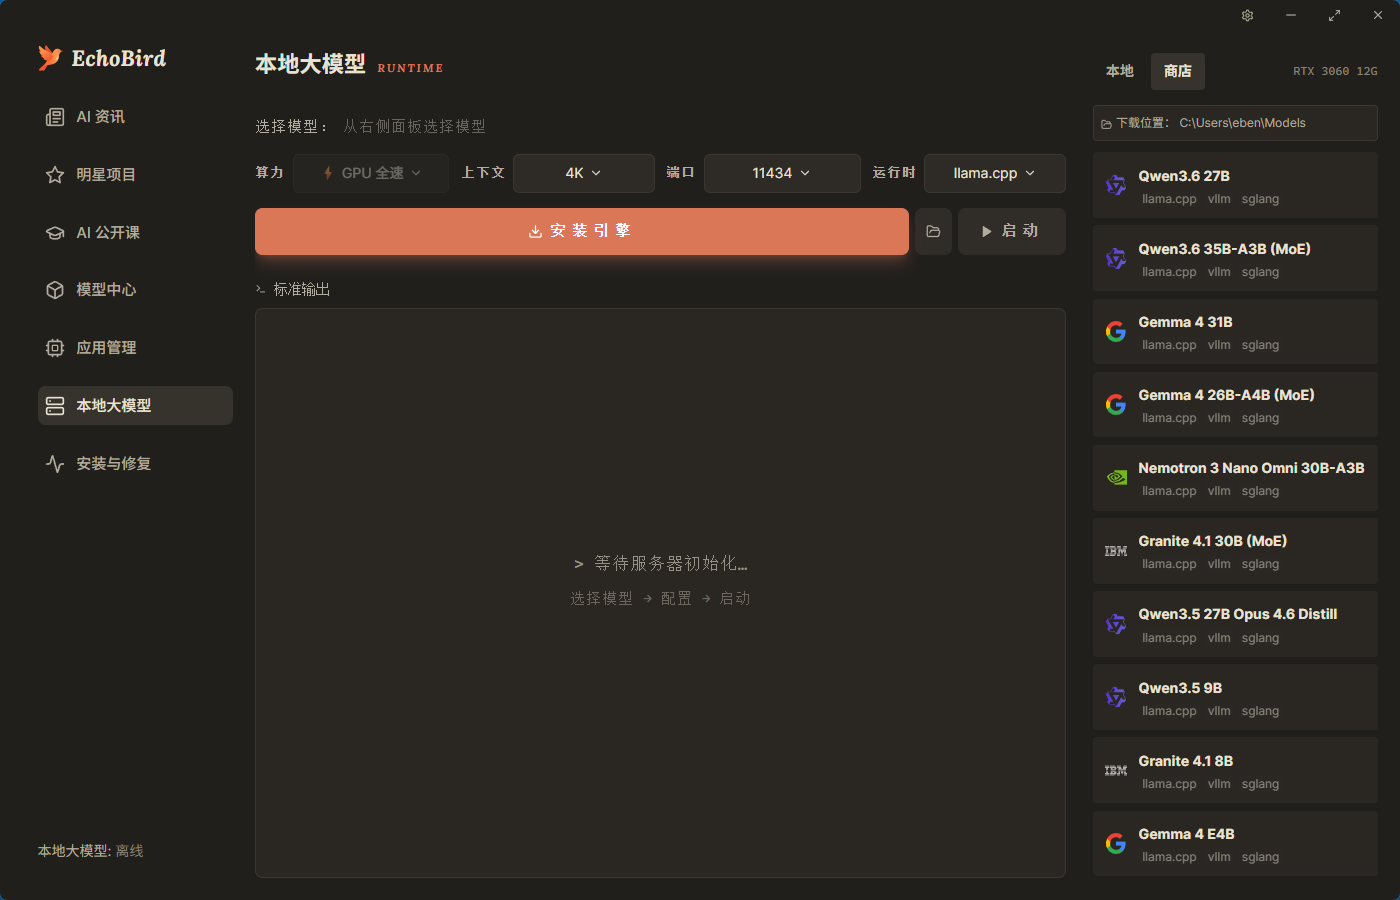Image resolution: width=1400 pixels, height=900 pixels.
Task: Open the 端口 11434 dropdown
Action: coord(782,173)
